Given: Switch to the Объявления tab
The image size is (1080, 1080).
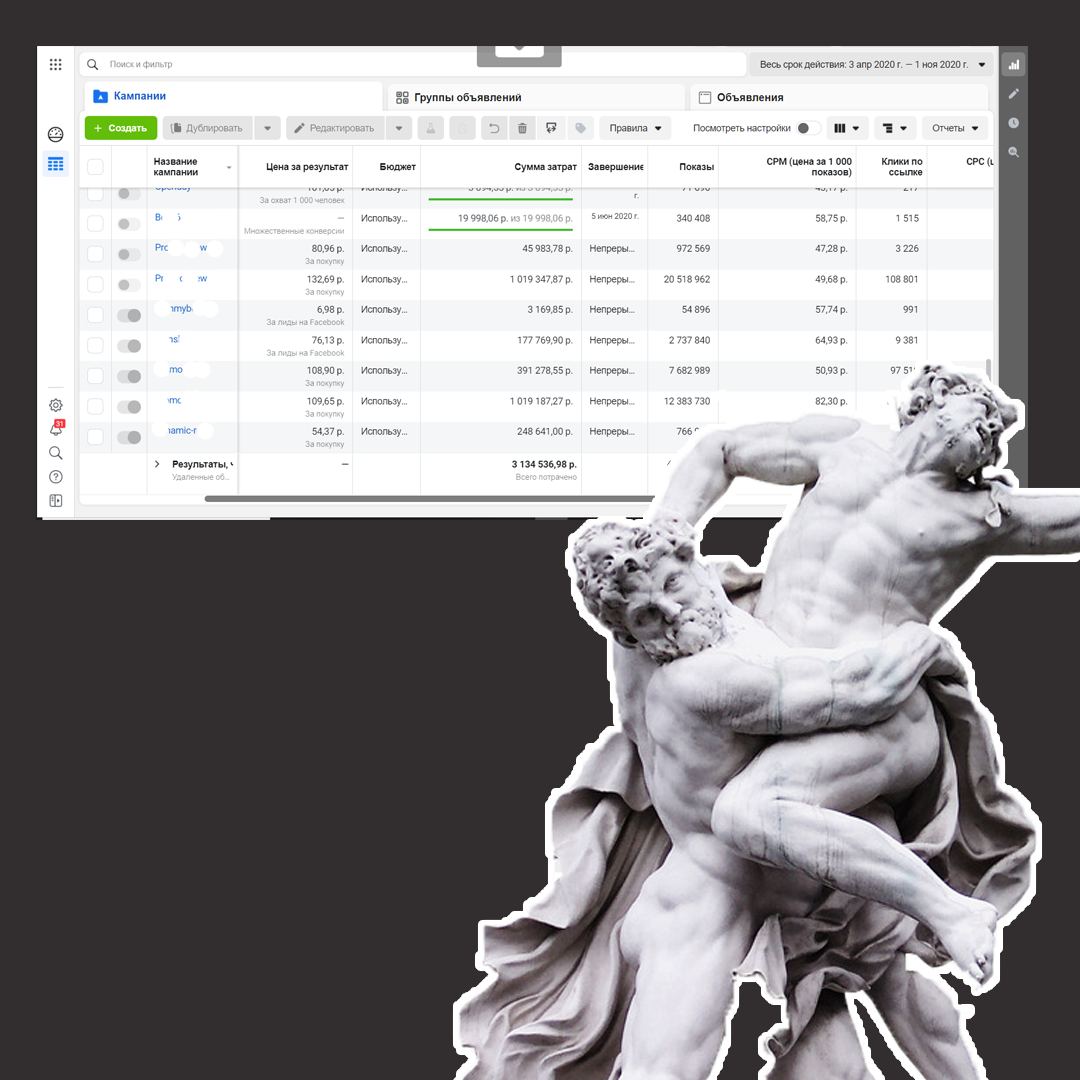Looking at the screenshot, I should [839, 97].
